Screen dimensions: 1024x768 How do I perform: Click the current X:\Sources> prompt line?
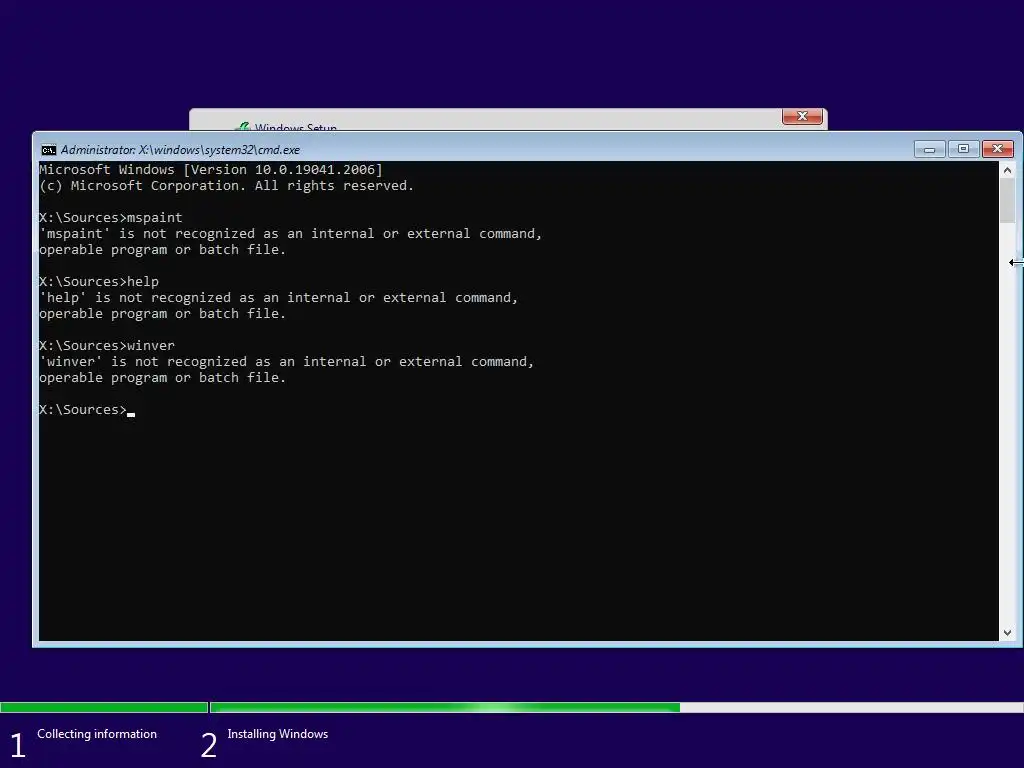[87, 409]
